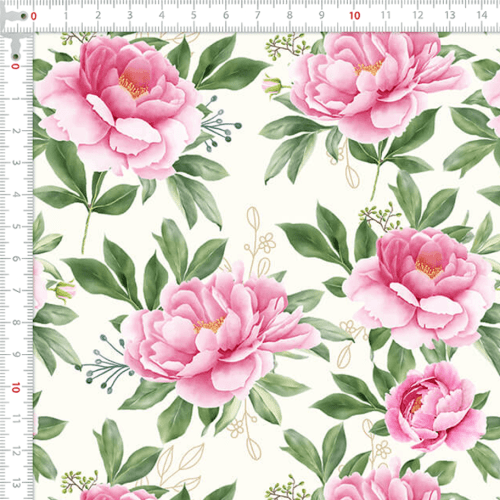Click the red 10 on the left ruler
This screenshot has width=500, height=500.
point(15,388)
